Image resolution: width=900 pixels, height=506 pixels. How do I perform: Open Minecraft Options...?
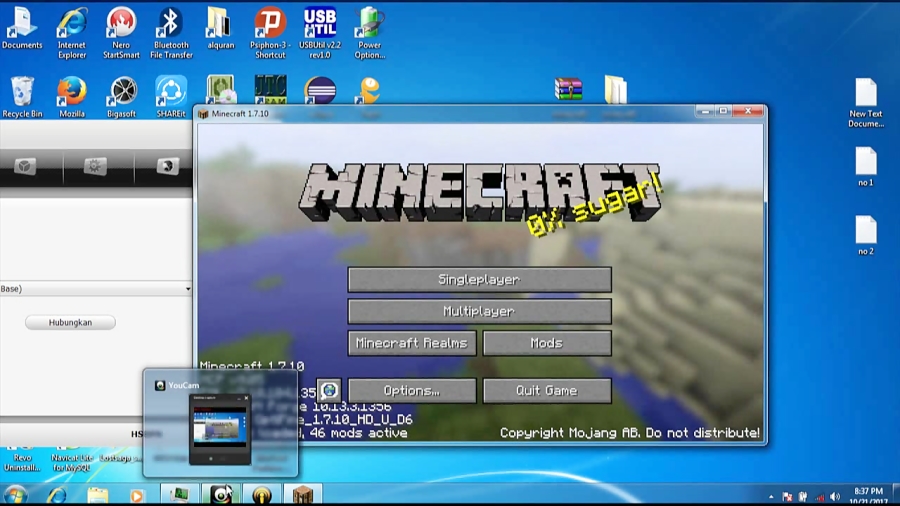tap(412, 391)
